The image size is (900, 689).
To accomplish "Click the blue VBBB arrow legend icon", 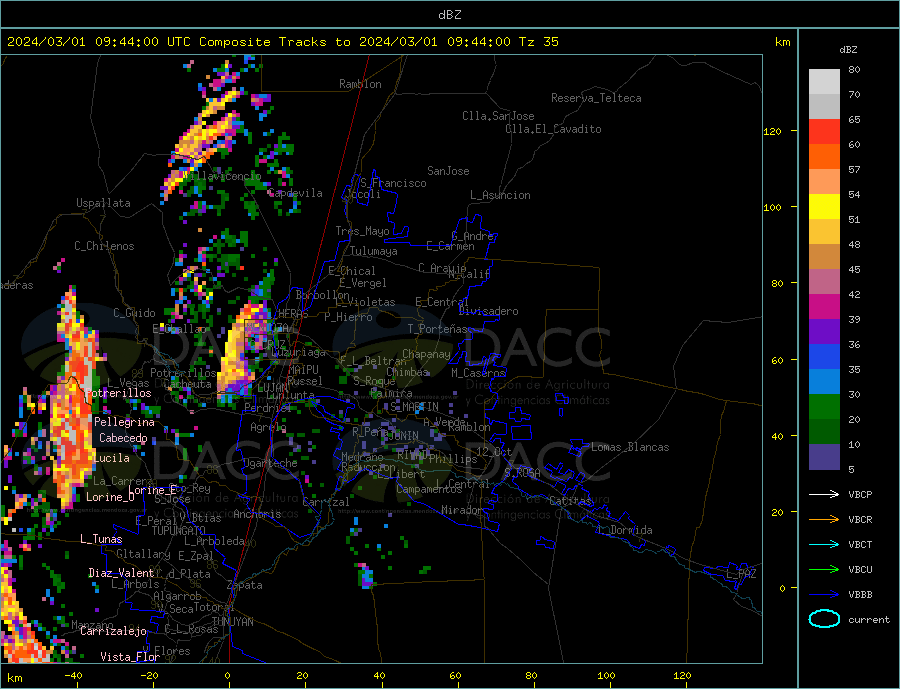I will click(824, 595).
